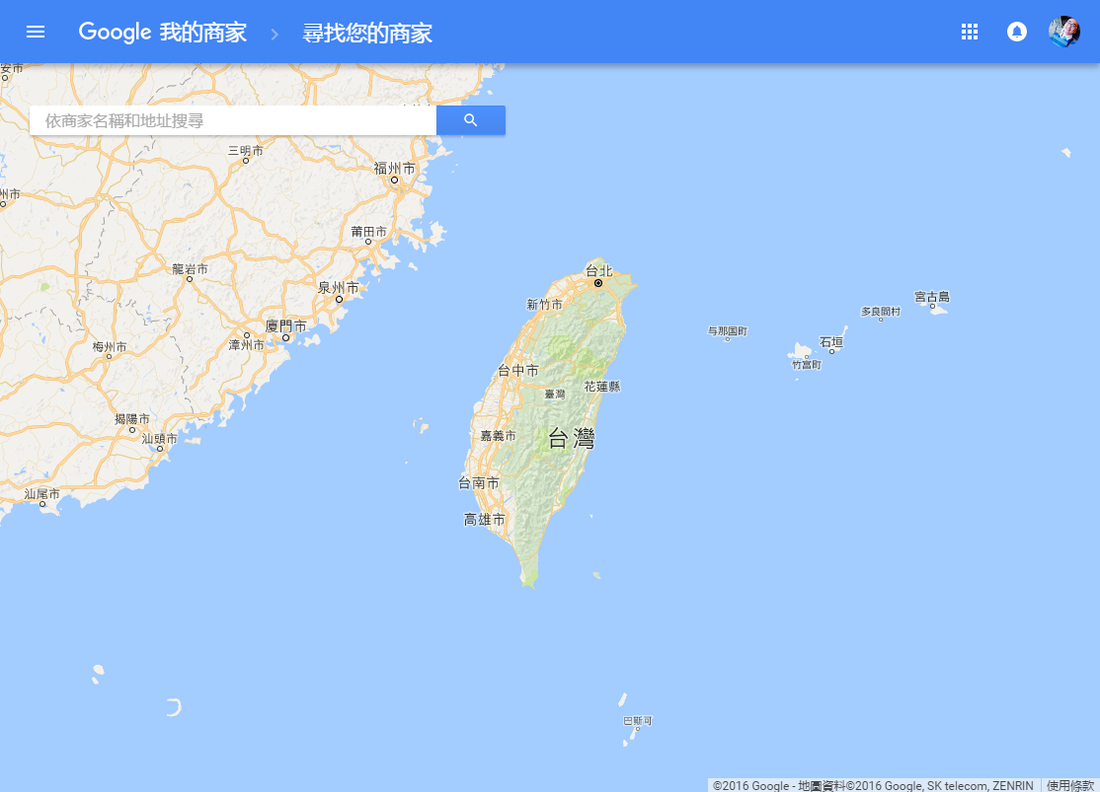Go to Google 我的商家 home

tap(163, 32)
